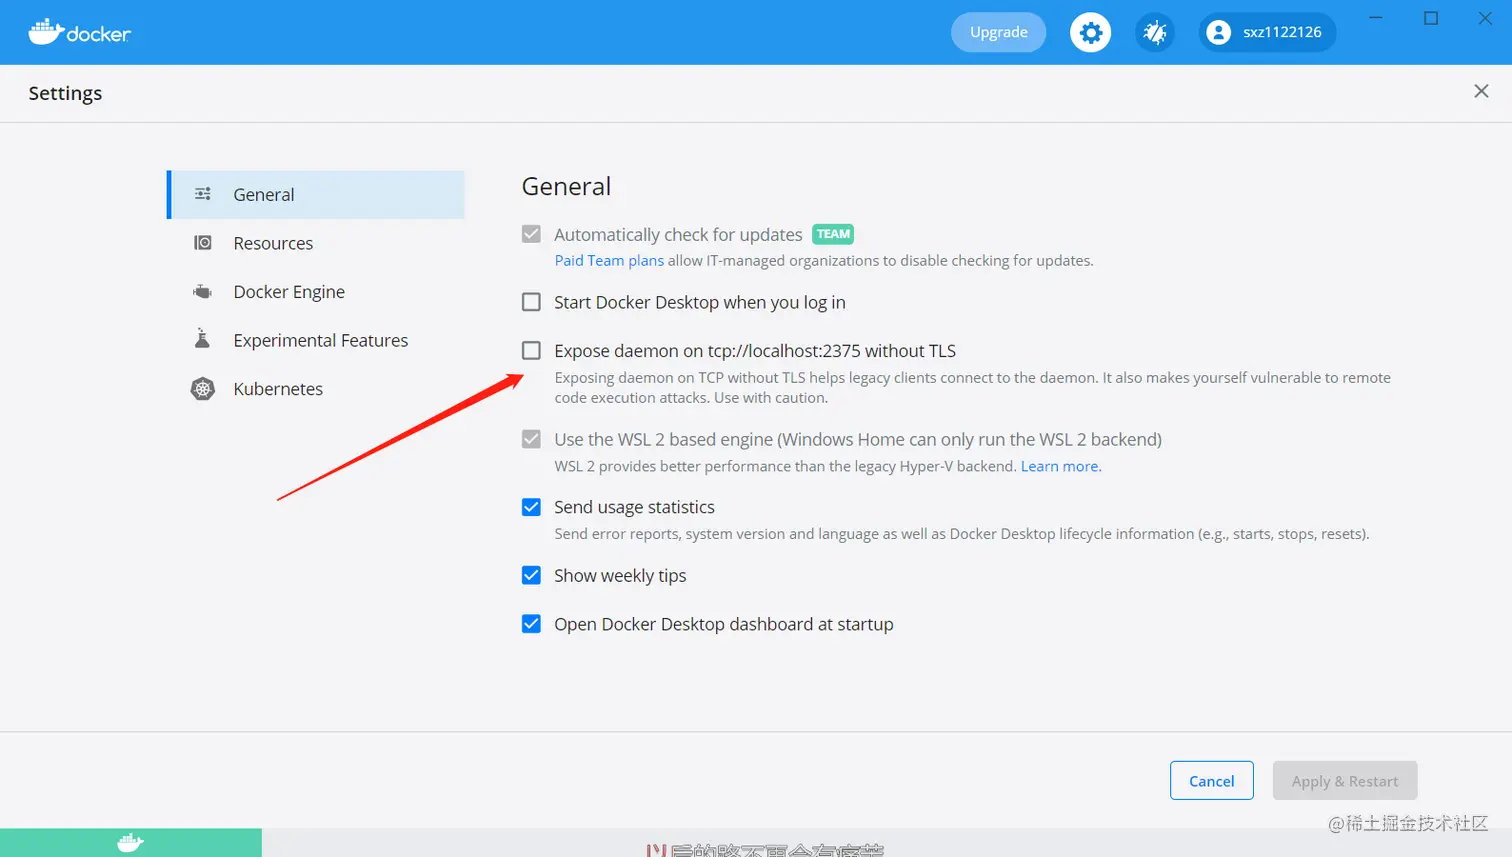1512x857 pixels.
Task: Click the Kubernetes wheel icon in sidebar
Action: 203,389
